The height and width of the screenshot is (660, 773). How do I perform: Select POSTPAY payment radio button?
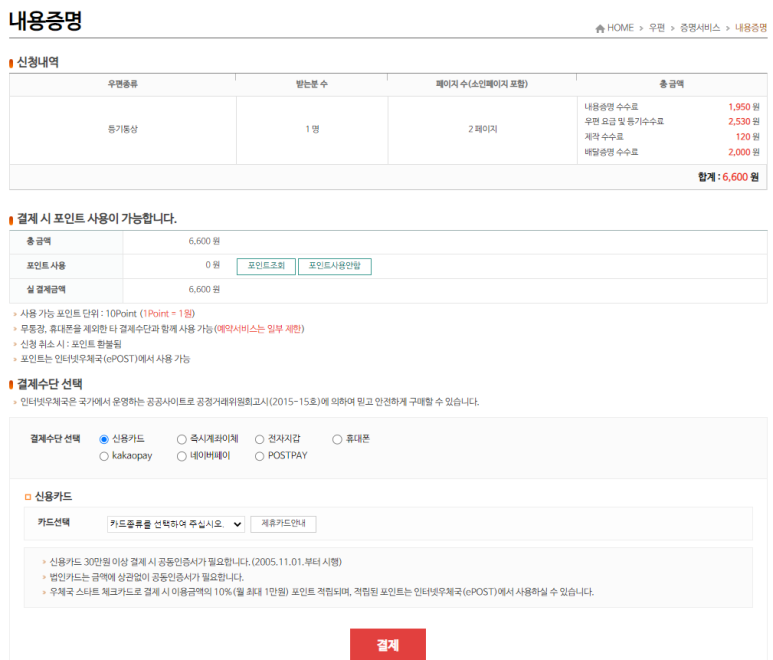tap(259, 456)
